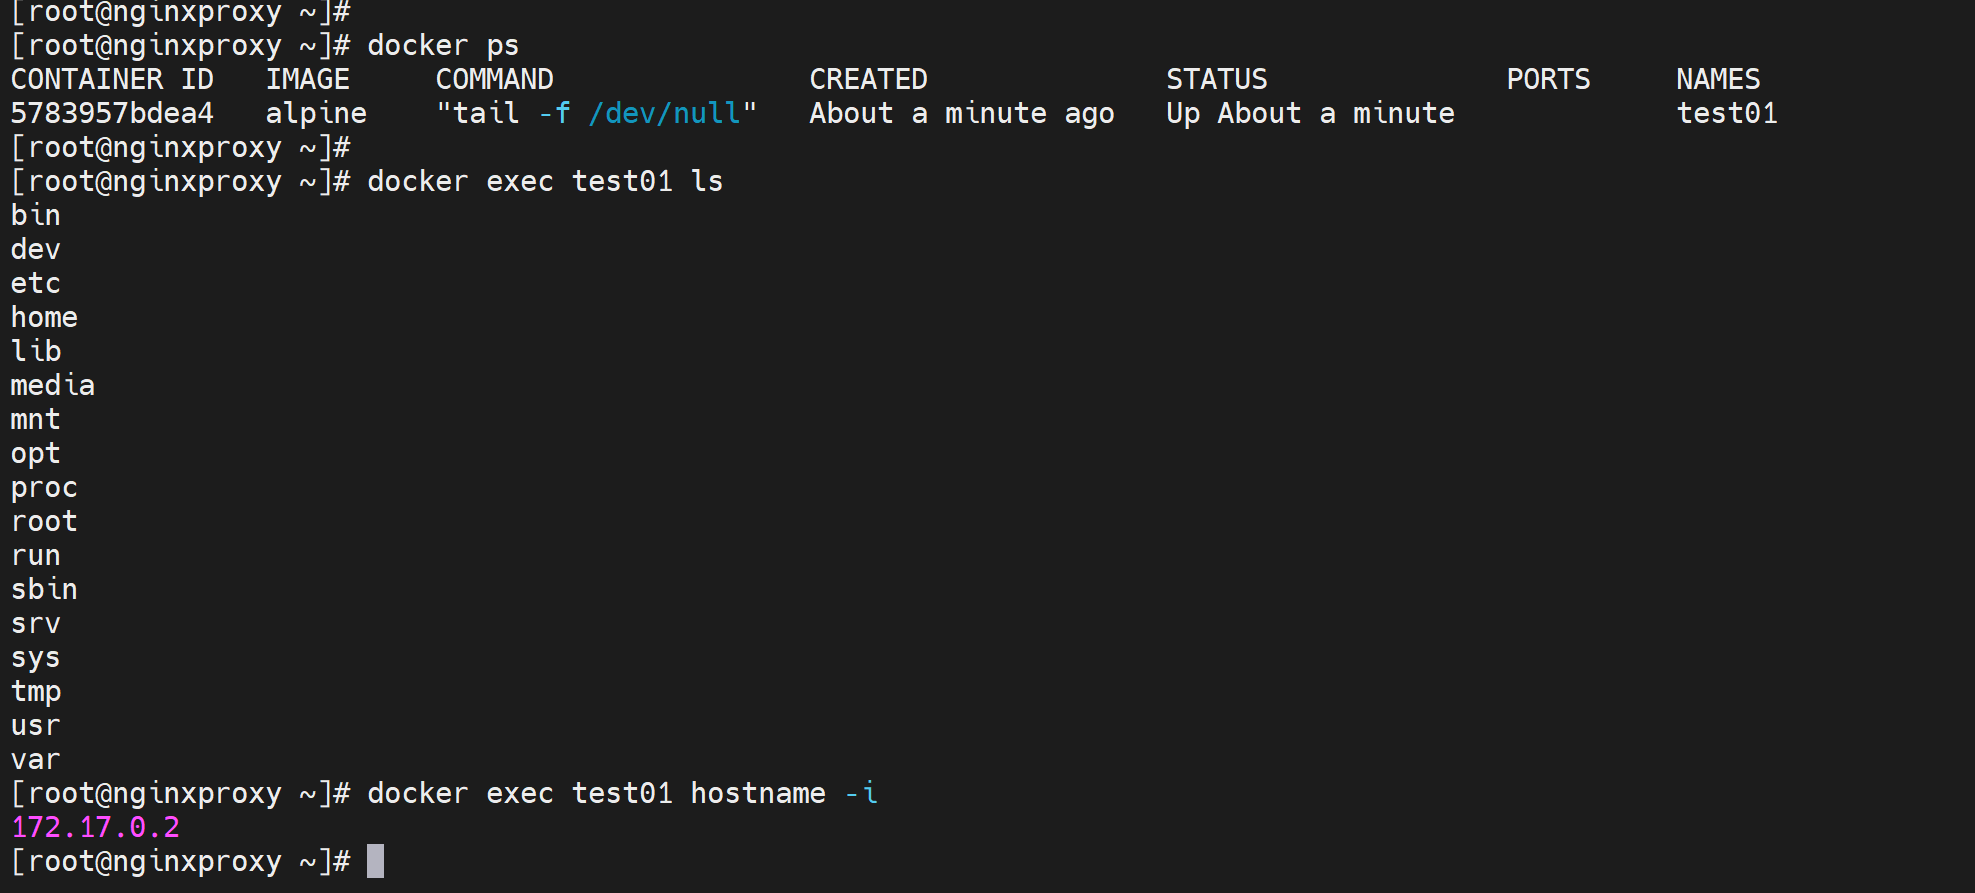Click the IP address 172.17.0.2
Image resolution: width=1975 pixels, height=893 pixels.
coord(95,827)
